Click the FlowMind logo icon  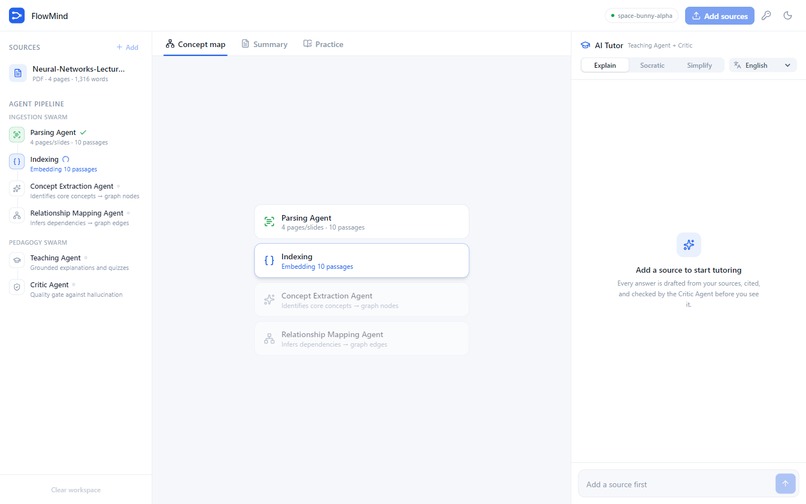16,16
